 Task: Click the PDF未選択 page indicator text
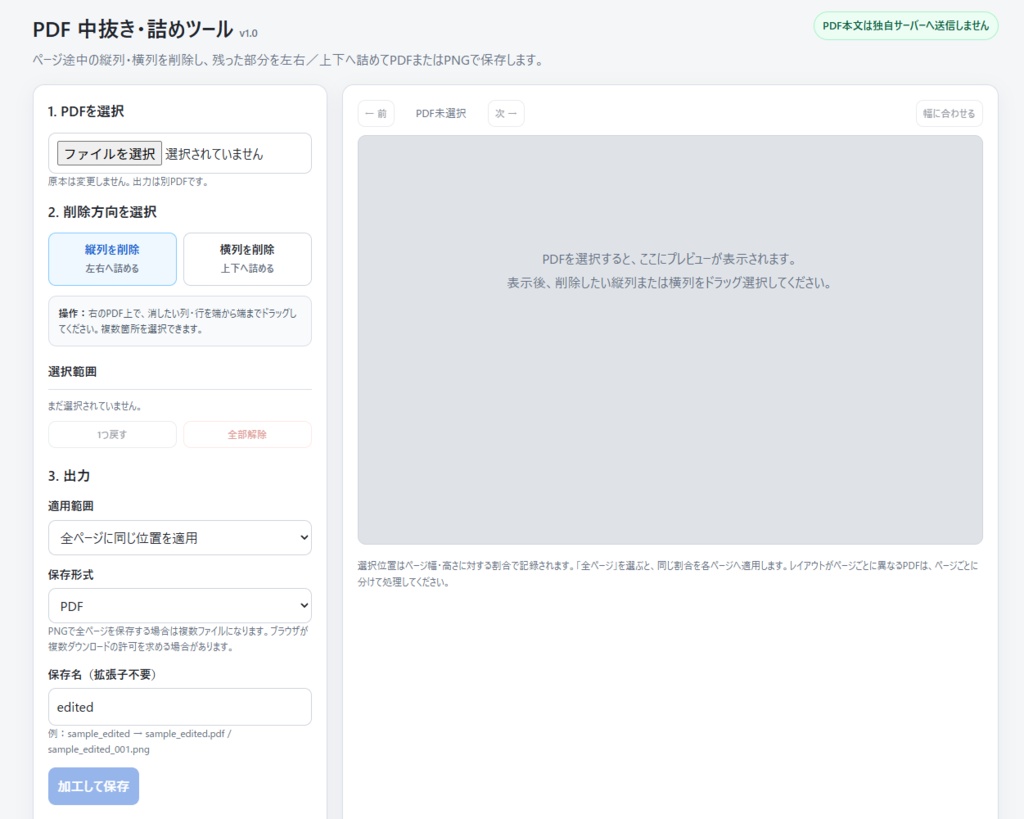[x=441, y=114]
